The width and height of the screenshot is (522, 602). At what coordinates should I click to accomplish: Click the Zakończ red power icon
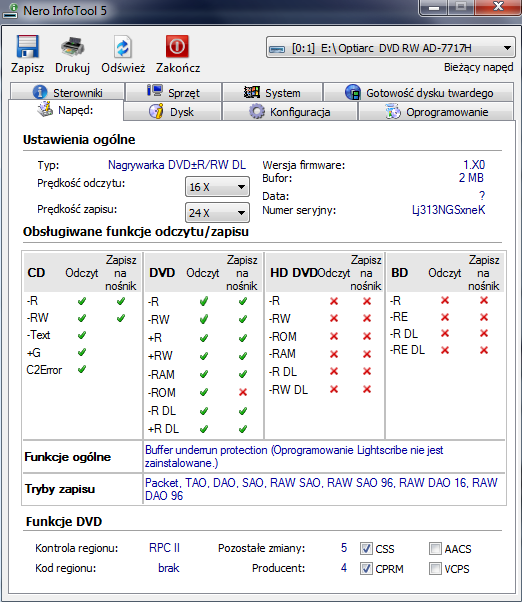click(x=177, y=46)
